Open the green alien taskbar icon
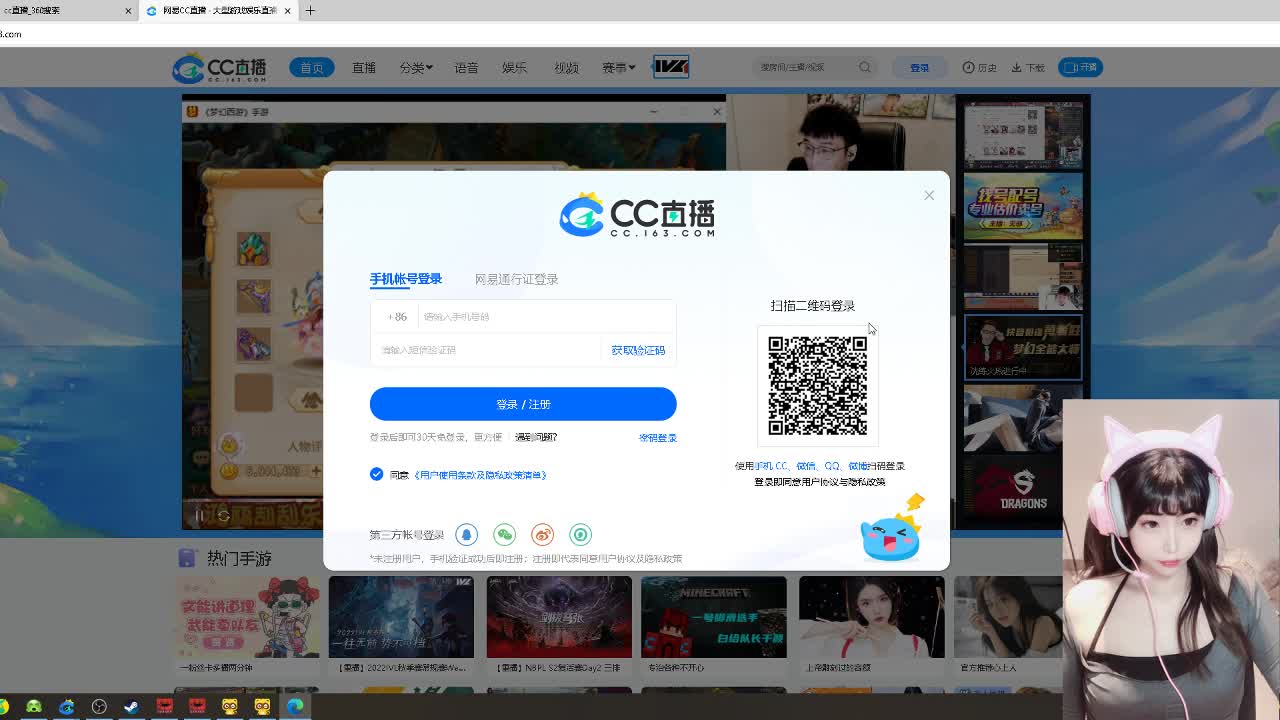This screenshot has height=720, width=1280. [x=34, y=707]
